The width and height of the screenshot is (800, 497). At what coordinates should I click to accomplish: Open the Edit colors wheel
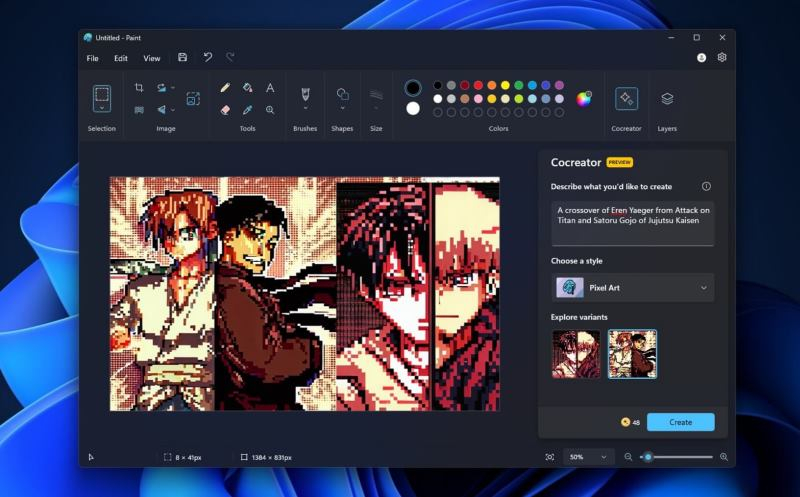[x=584, y=98]
